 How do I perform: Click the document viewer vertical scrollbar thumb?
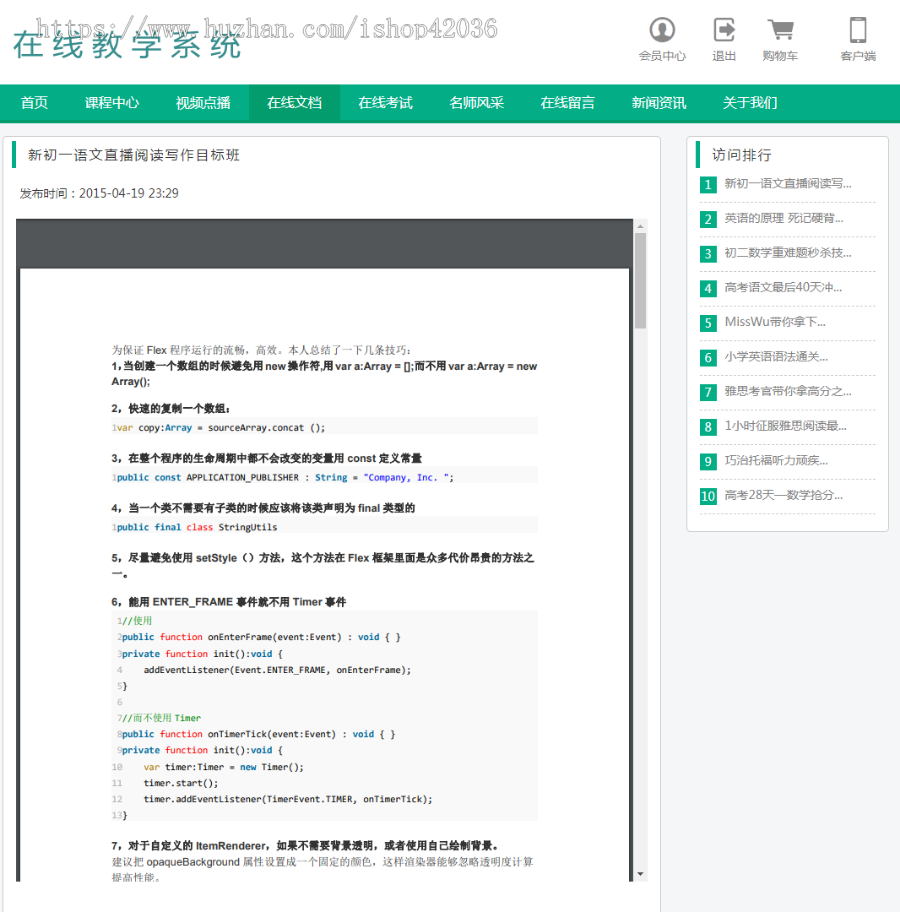[640, 281]
